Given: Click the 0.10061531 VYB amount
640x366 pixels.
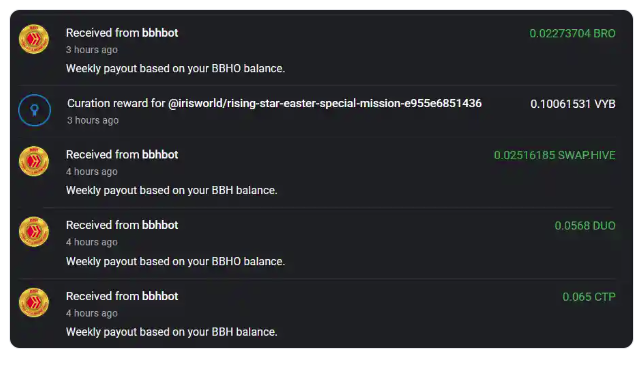Looking at the screenshot, I should 573,104.
